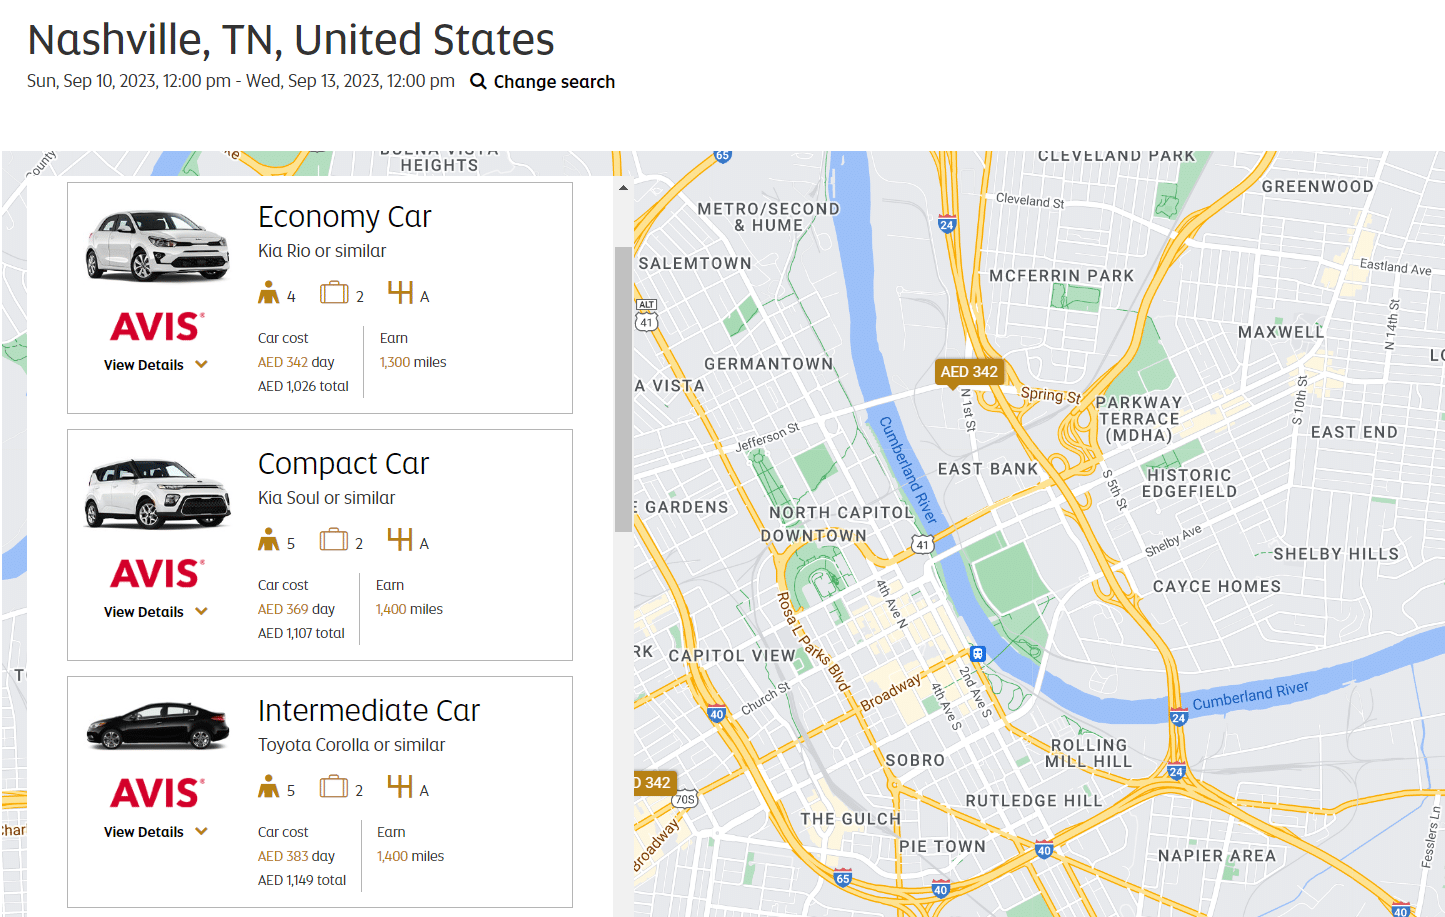
Task: Click the Compact Car transmission icon
Action: pos(400,540)
